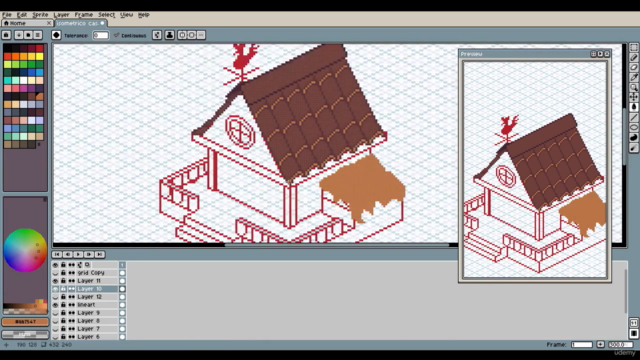Open the Select menu

(x=107, y=15)
